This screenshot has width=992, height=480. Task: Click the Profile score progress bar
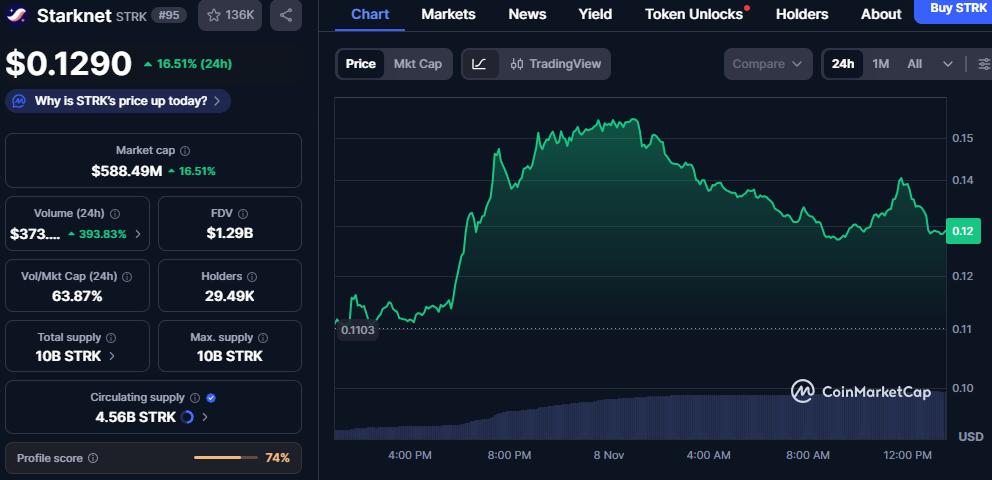coord(225,458)
